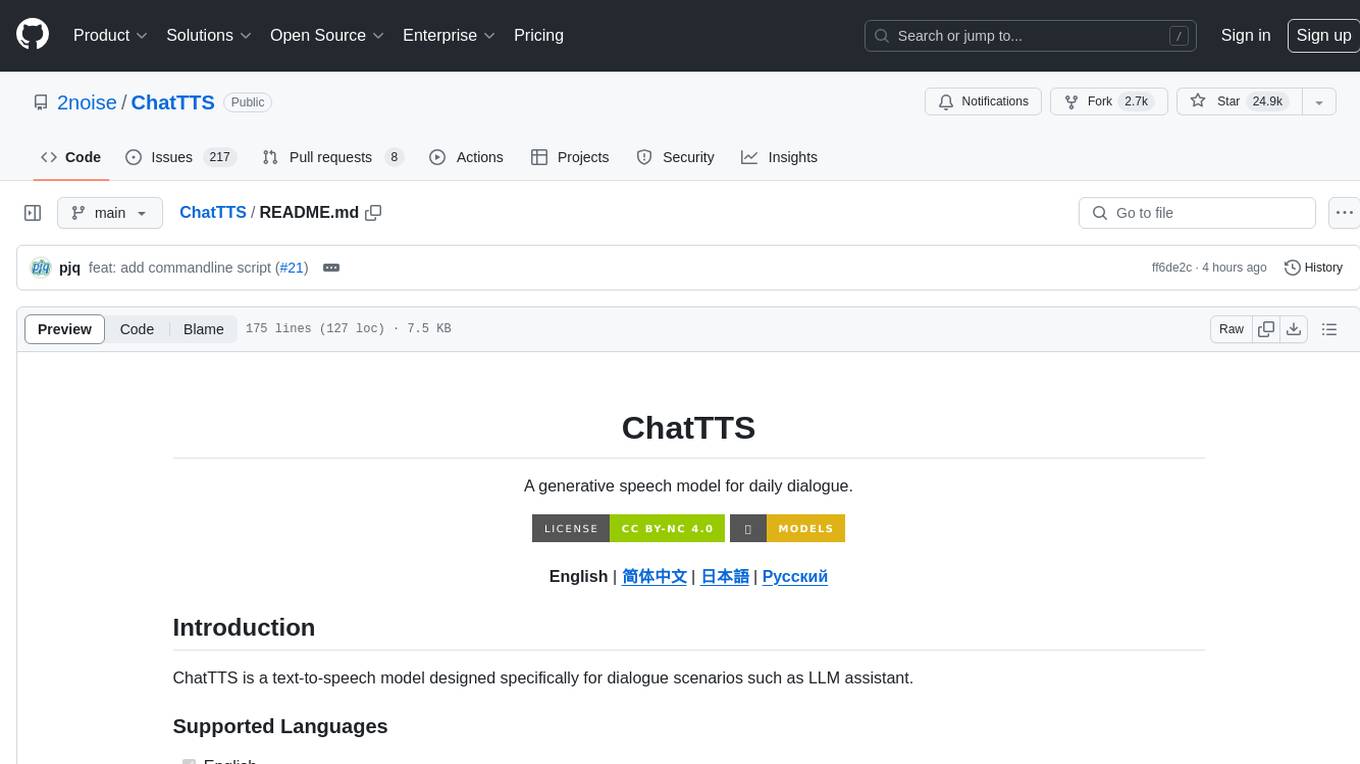Click the Notifications bell button
This screenshot has width=1360, height=764.
coord(984,102)
